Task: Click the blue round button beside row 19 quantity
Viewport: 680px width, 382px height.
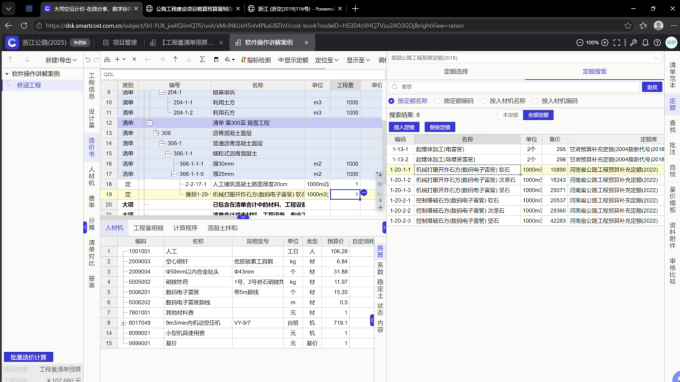Action: 364,193
